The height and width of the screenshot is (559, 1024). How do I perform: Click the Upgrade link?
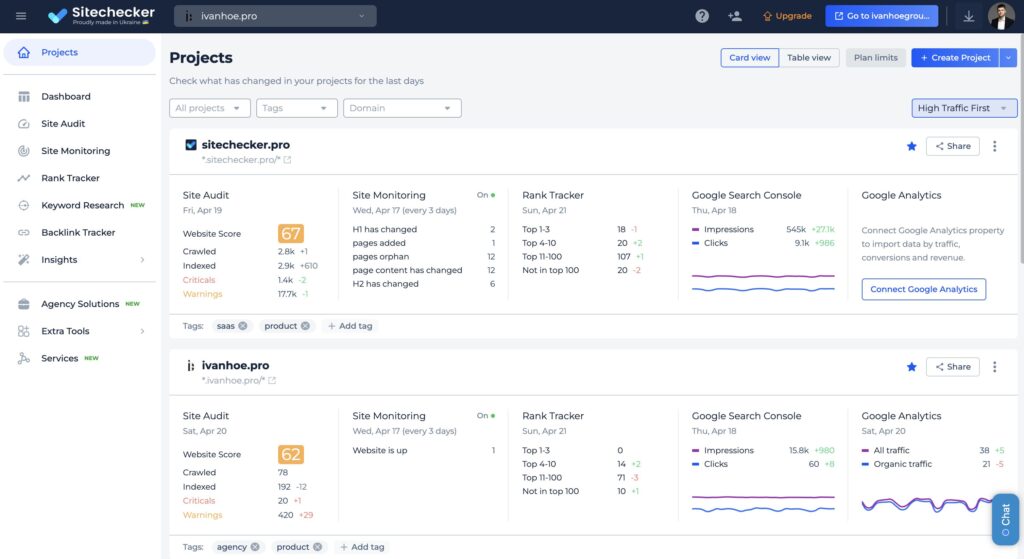point(787,16)
